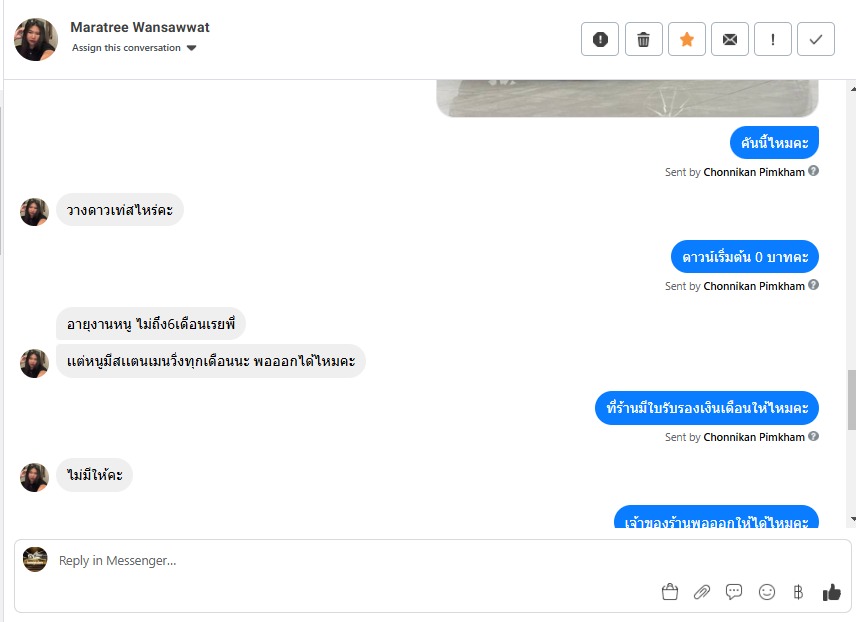Open the emoji picker smiley icon
This screenshot has width=856, height=622.
click(x=767, y=592)
